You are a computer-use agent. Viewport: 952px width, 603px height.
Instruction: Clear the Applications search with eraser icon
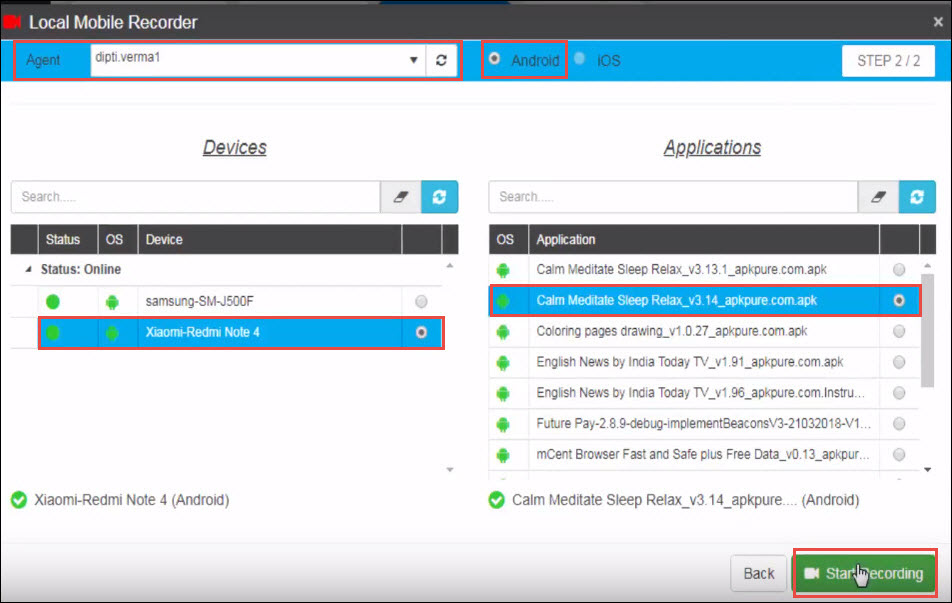[879, 197]
